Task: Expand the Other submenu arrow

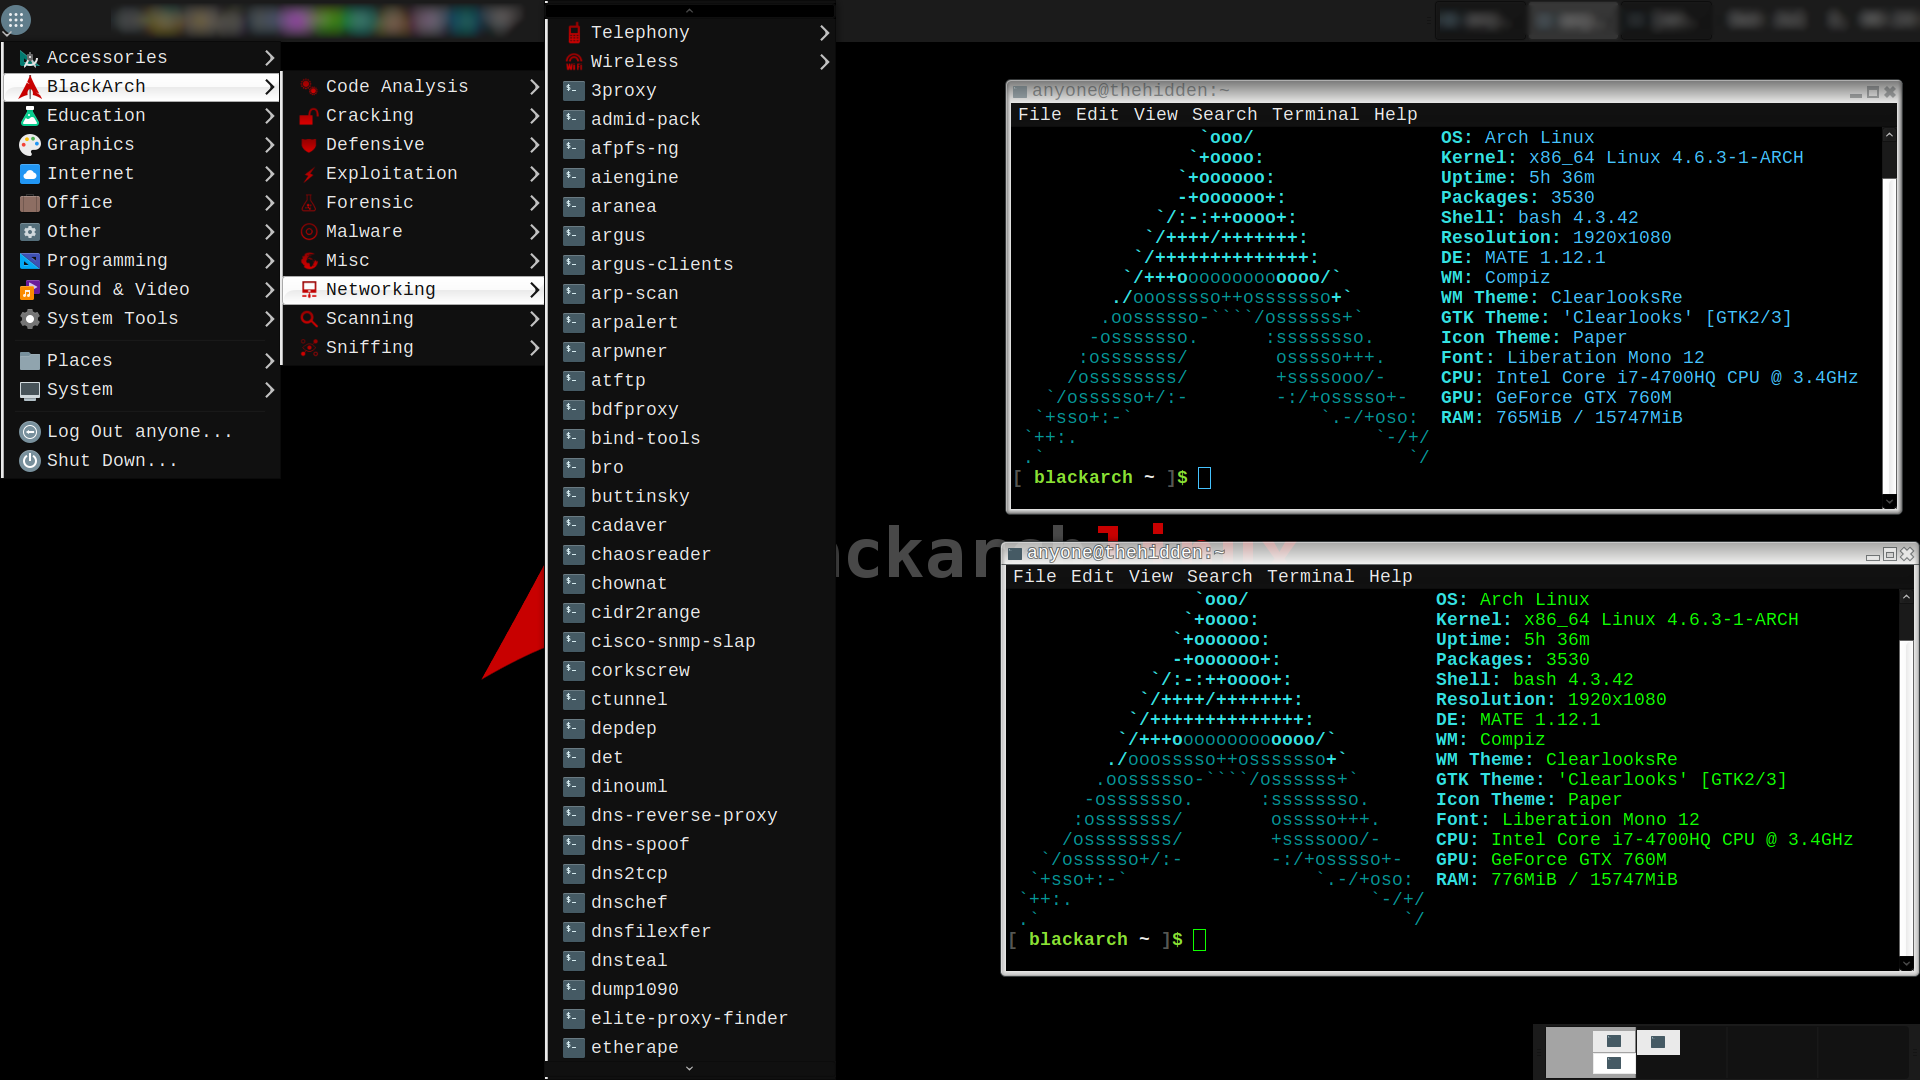Action: click(x=269, y=232)
